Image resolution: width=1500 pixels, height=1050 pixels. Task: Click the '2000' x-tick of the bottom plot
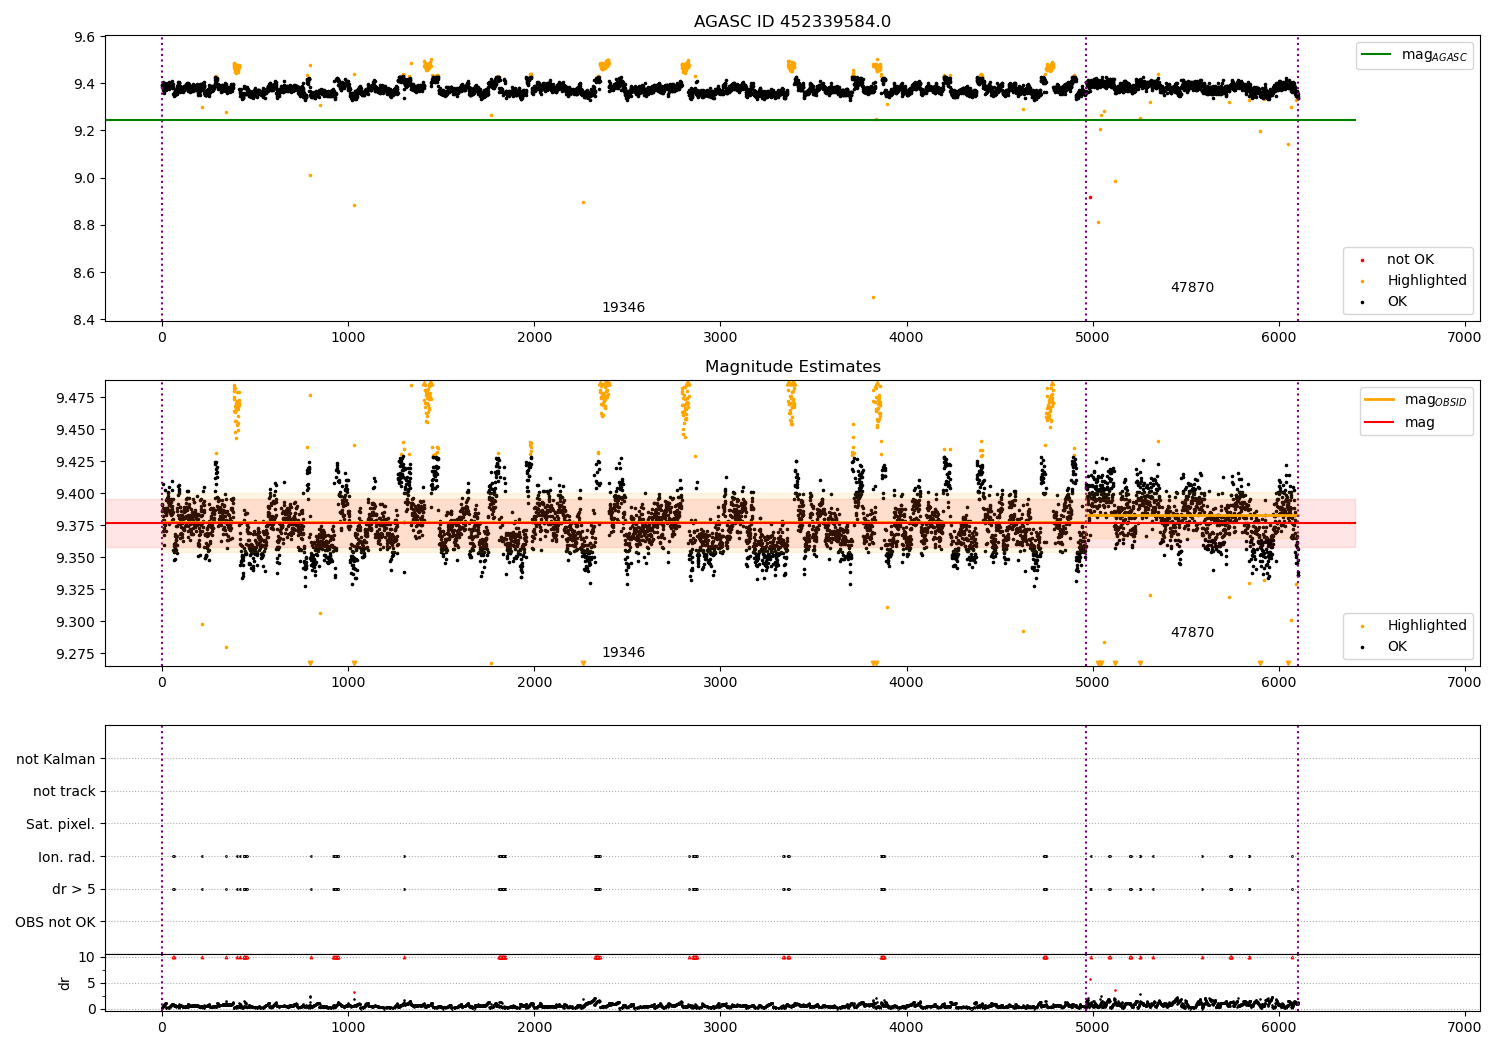coord(534,1027)
